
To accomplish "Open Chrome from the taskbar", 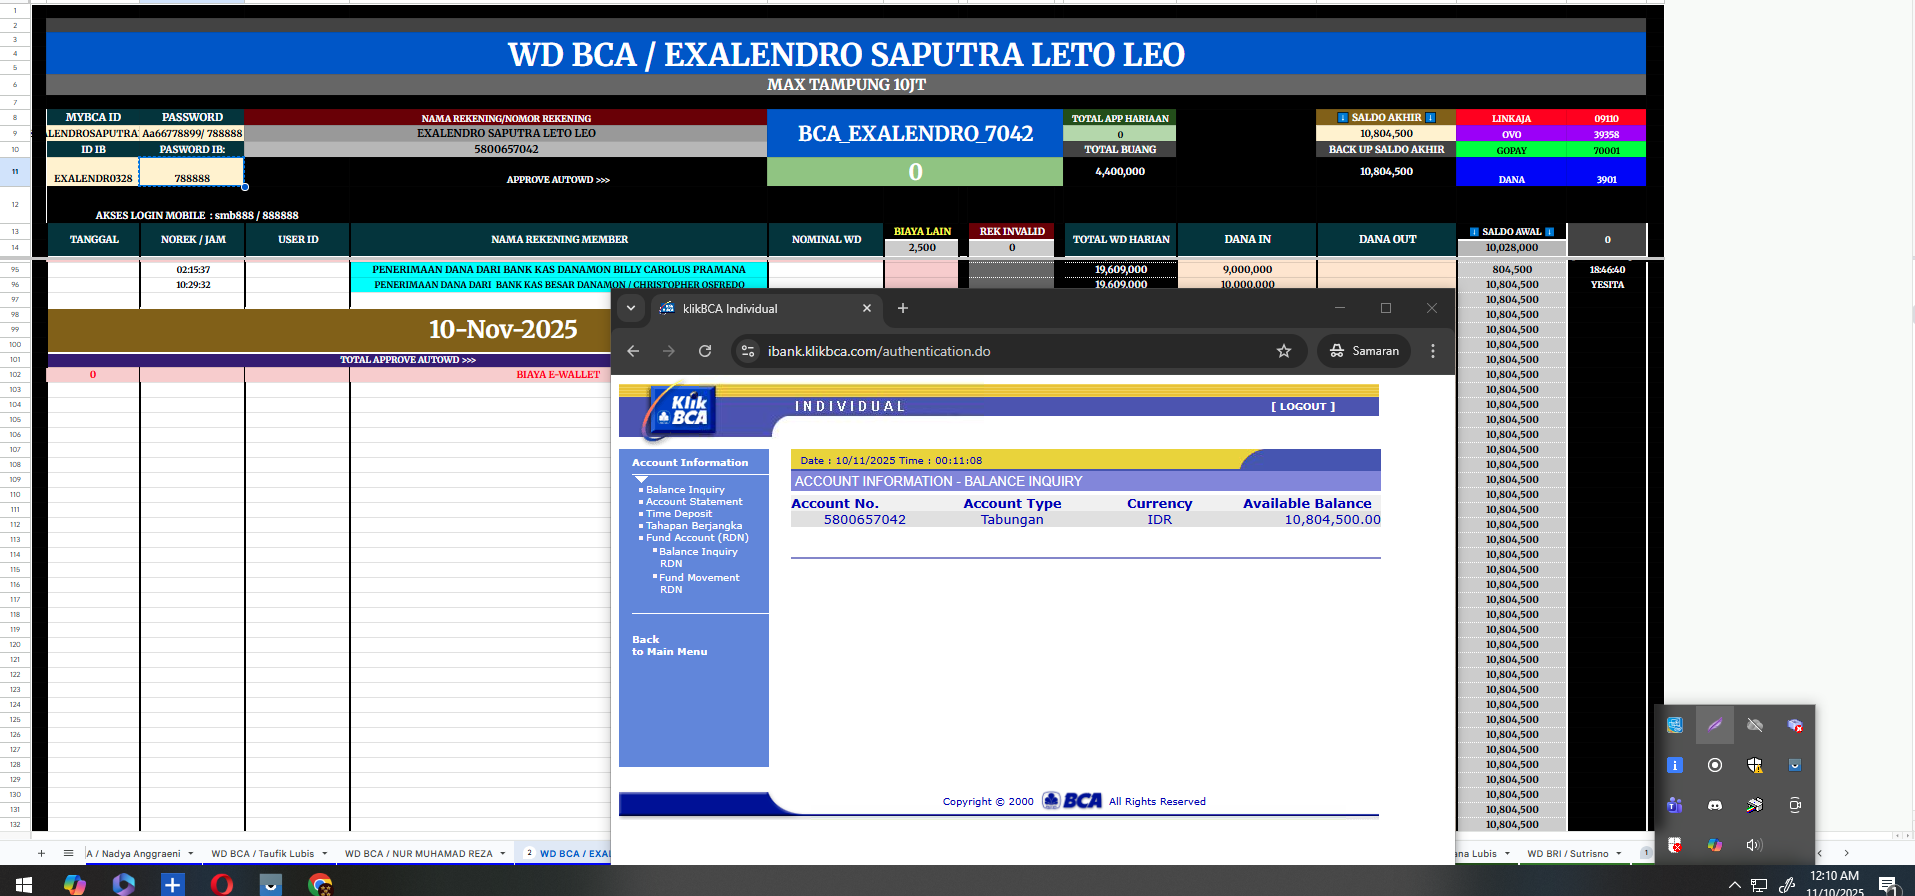I will tap(320, 884).
